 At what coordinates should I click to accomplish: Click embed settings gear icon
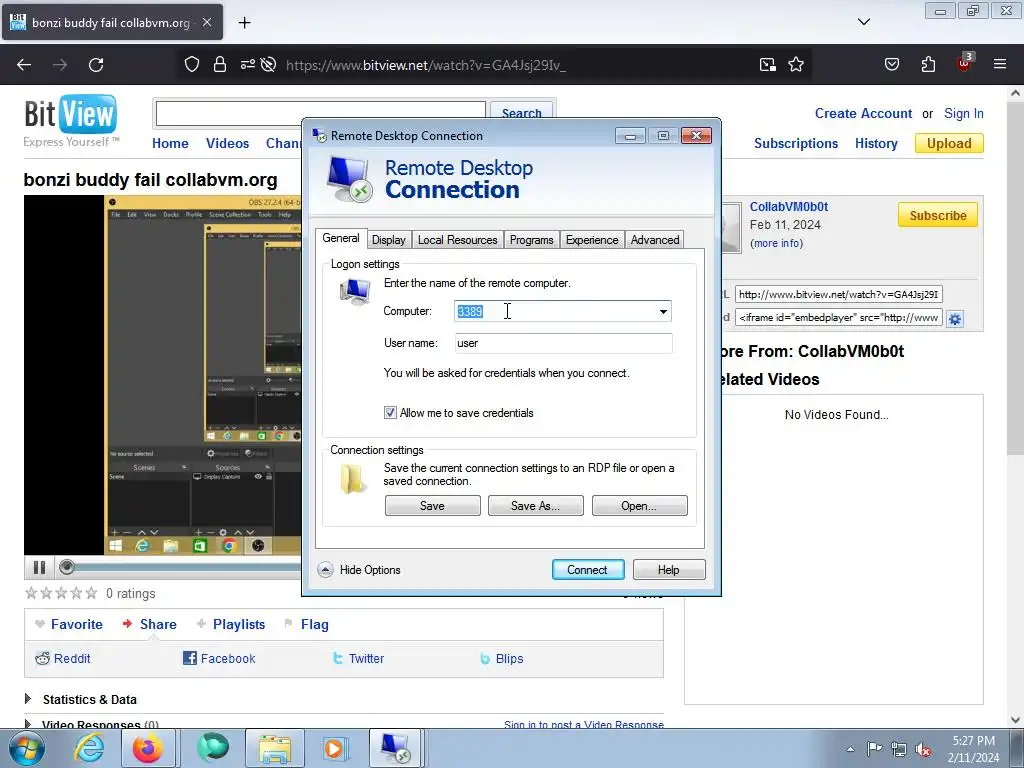955,319
